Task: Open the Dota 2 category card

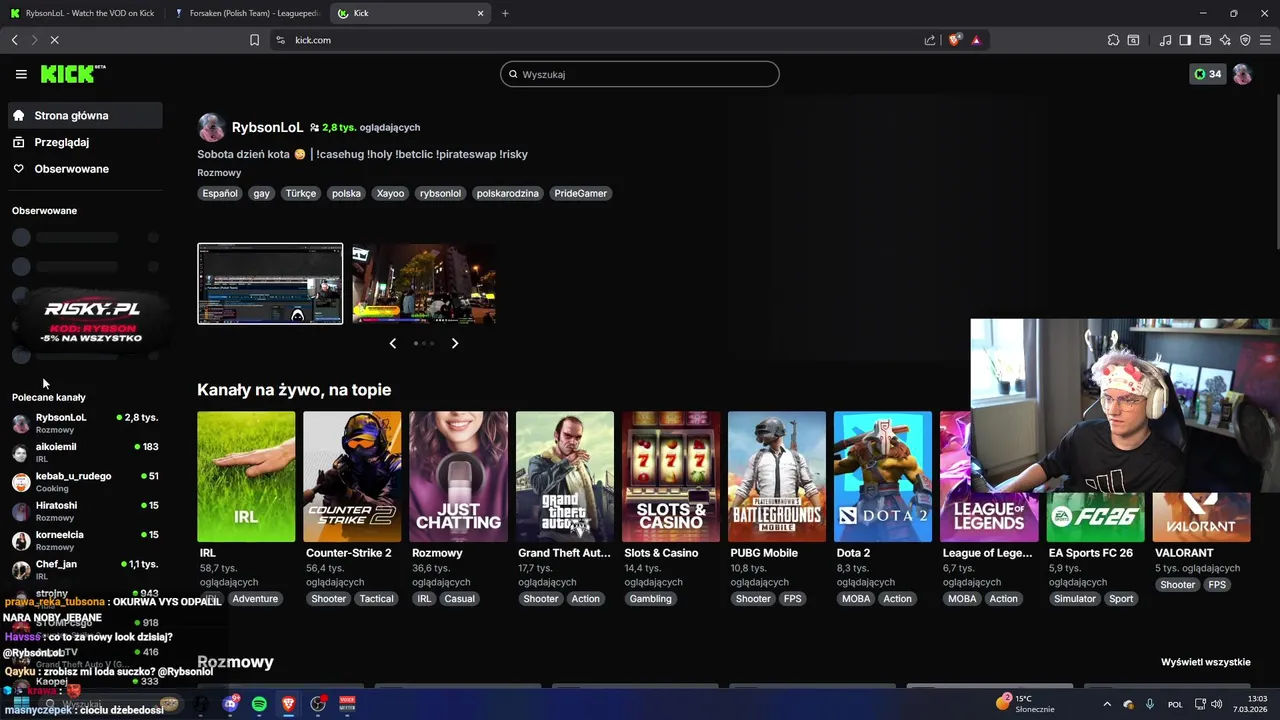Action: 883,477
